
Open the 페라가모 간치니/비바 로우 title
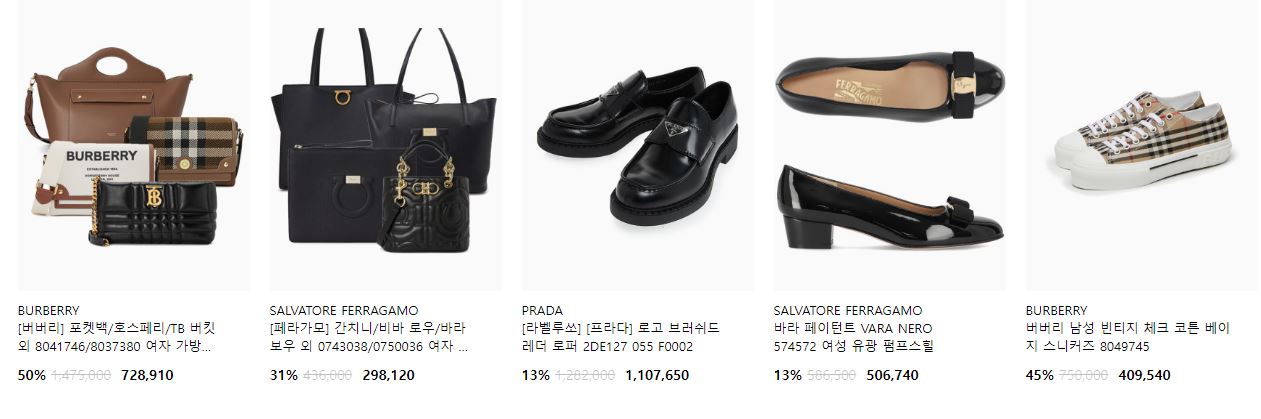tap(370, 338)
